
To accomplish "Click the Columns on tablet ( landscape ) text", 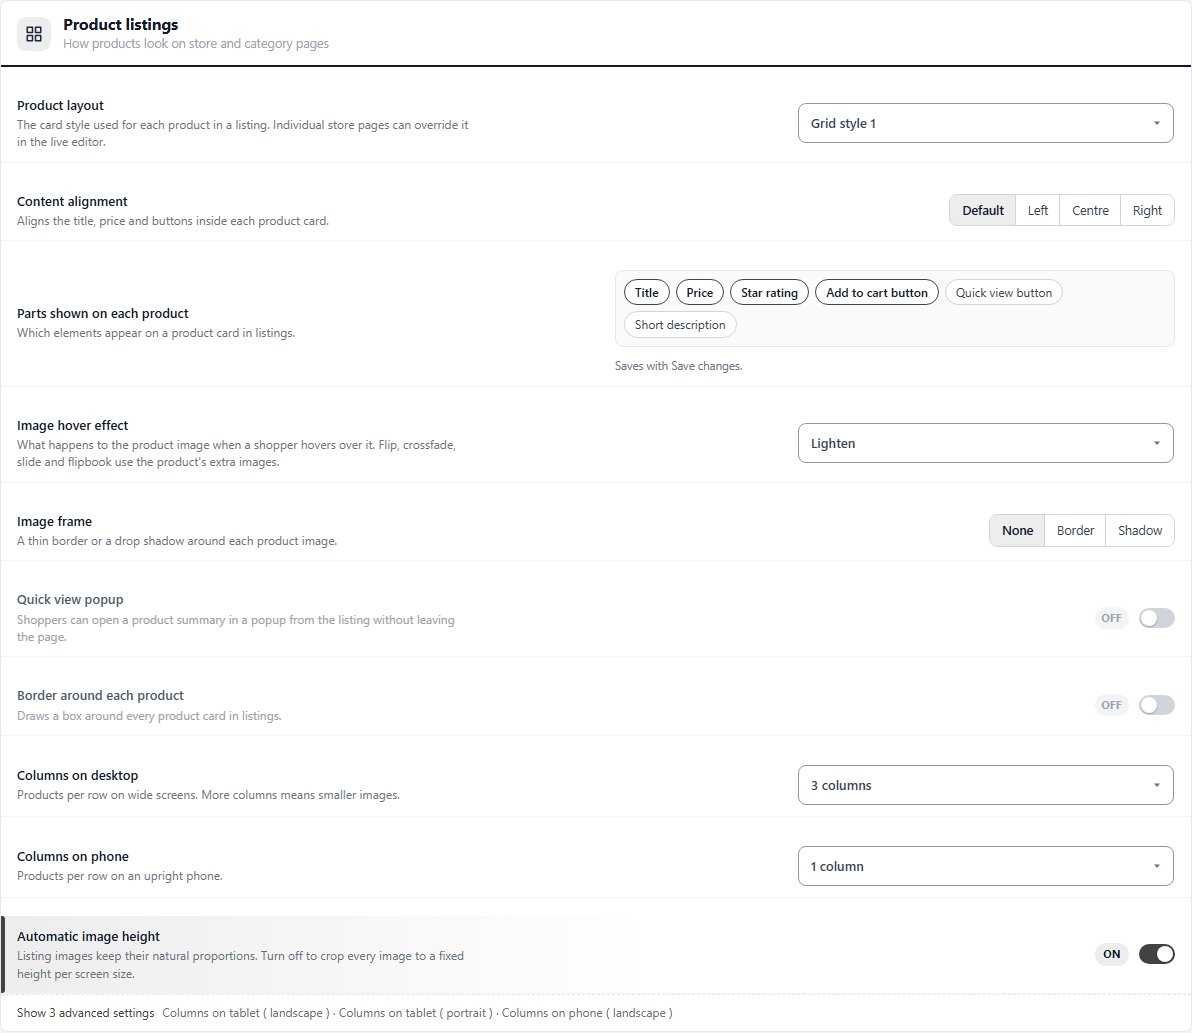I will pos(246,1012).
